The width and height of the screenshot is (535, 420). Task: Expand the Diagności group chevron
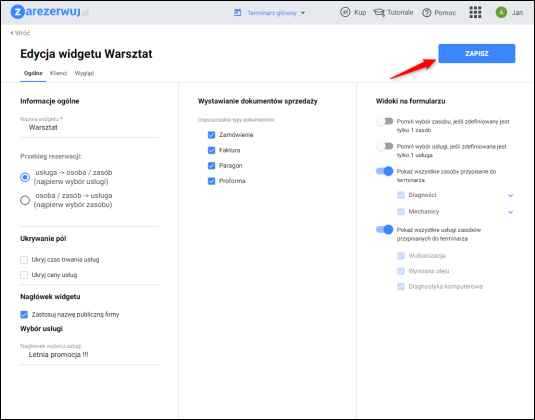pyautogui.click(x=510, y=195)
